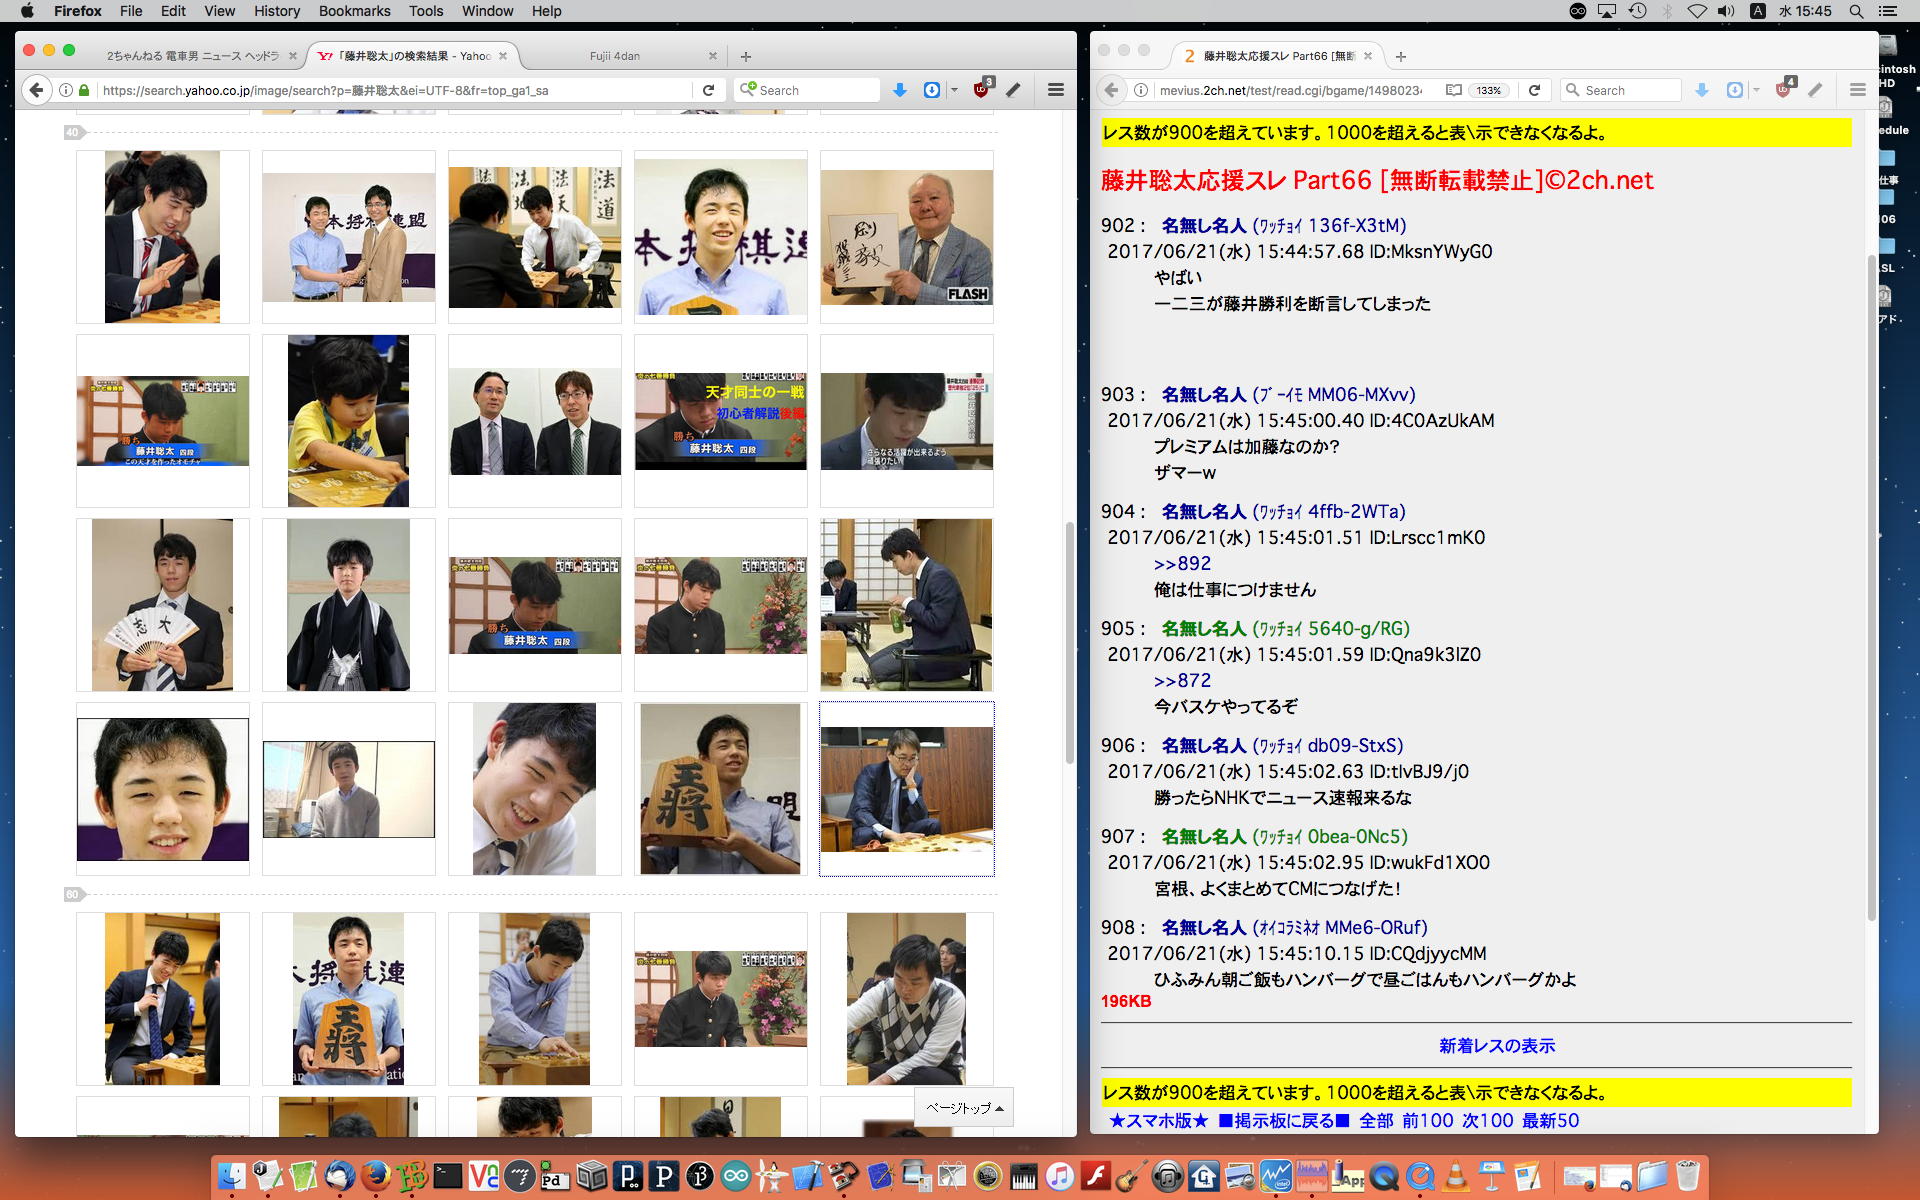Open the Bookmarks menu
Image resolution: width=1920 pixels, height=1200 pixels.
354,11
